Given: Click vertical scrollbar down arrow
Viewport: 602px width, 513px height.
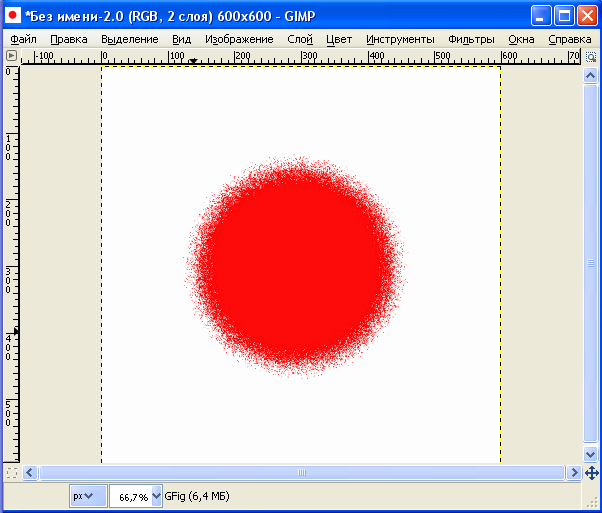Looking at the screenshot, I should (x=589, y=455).
